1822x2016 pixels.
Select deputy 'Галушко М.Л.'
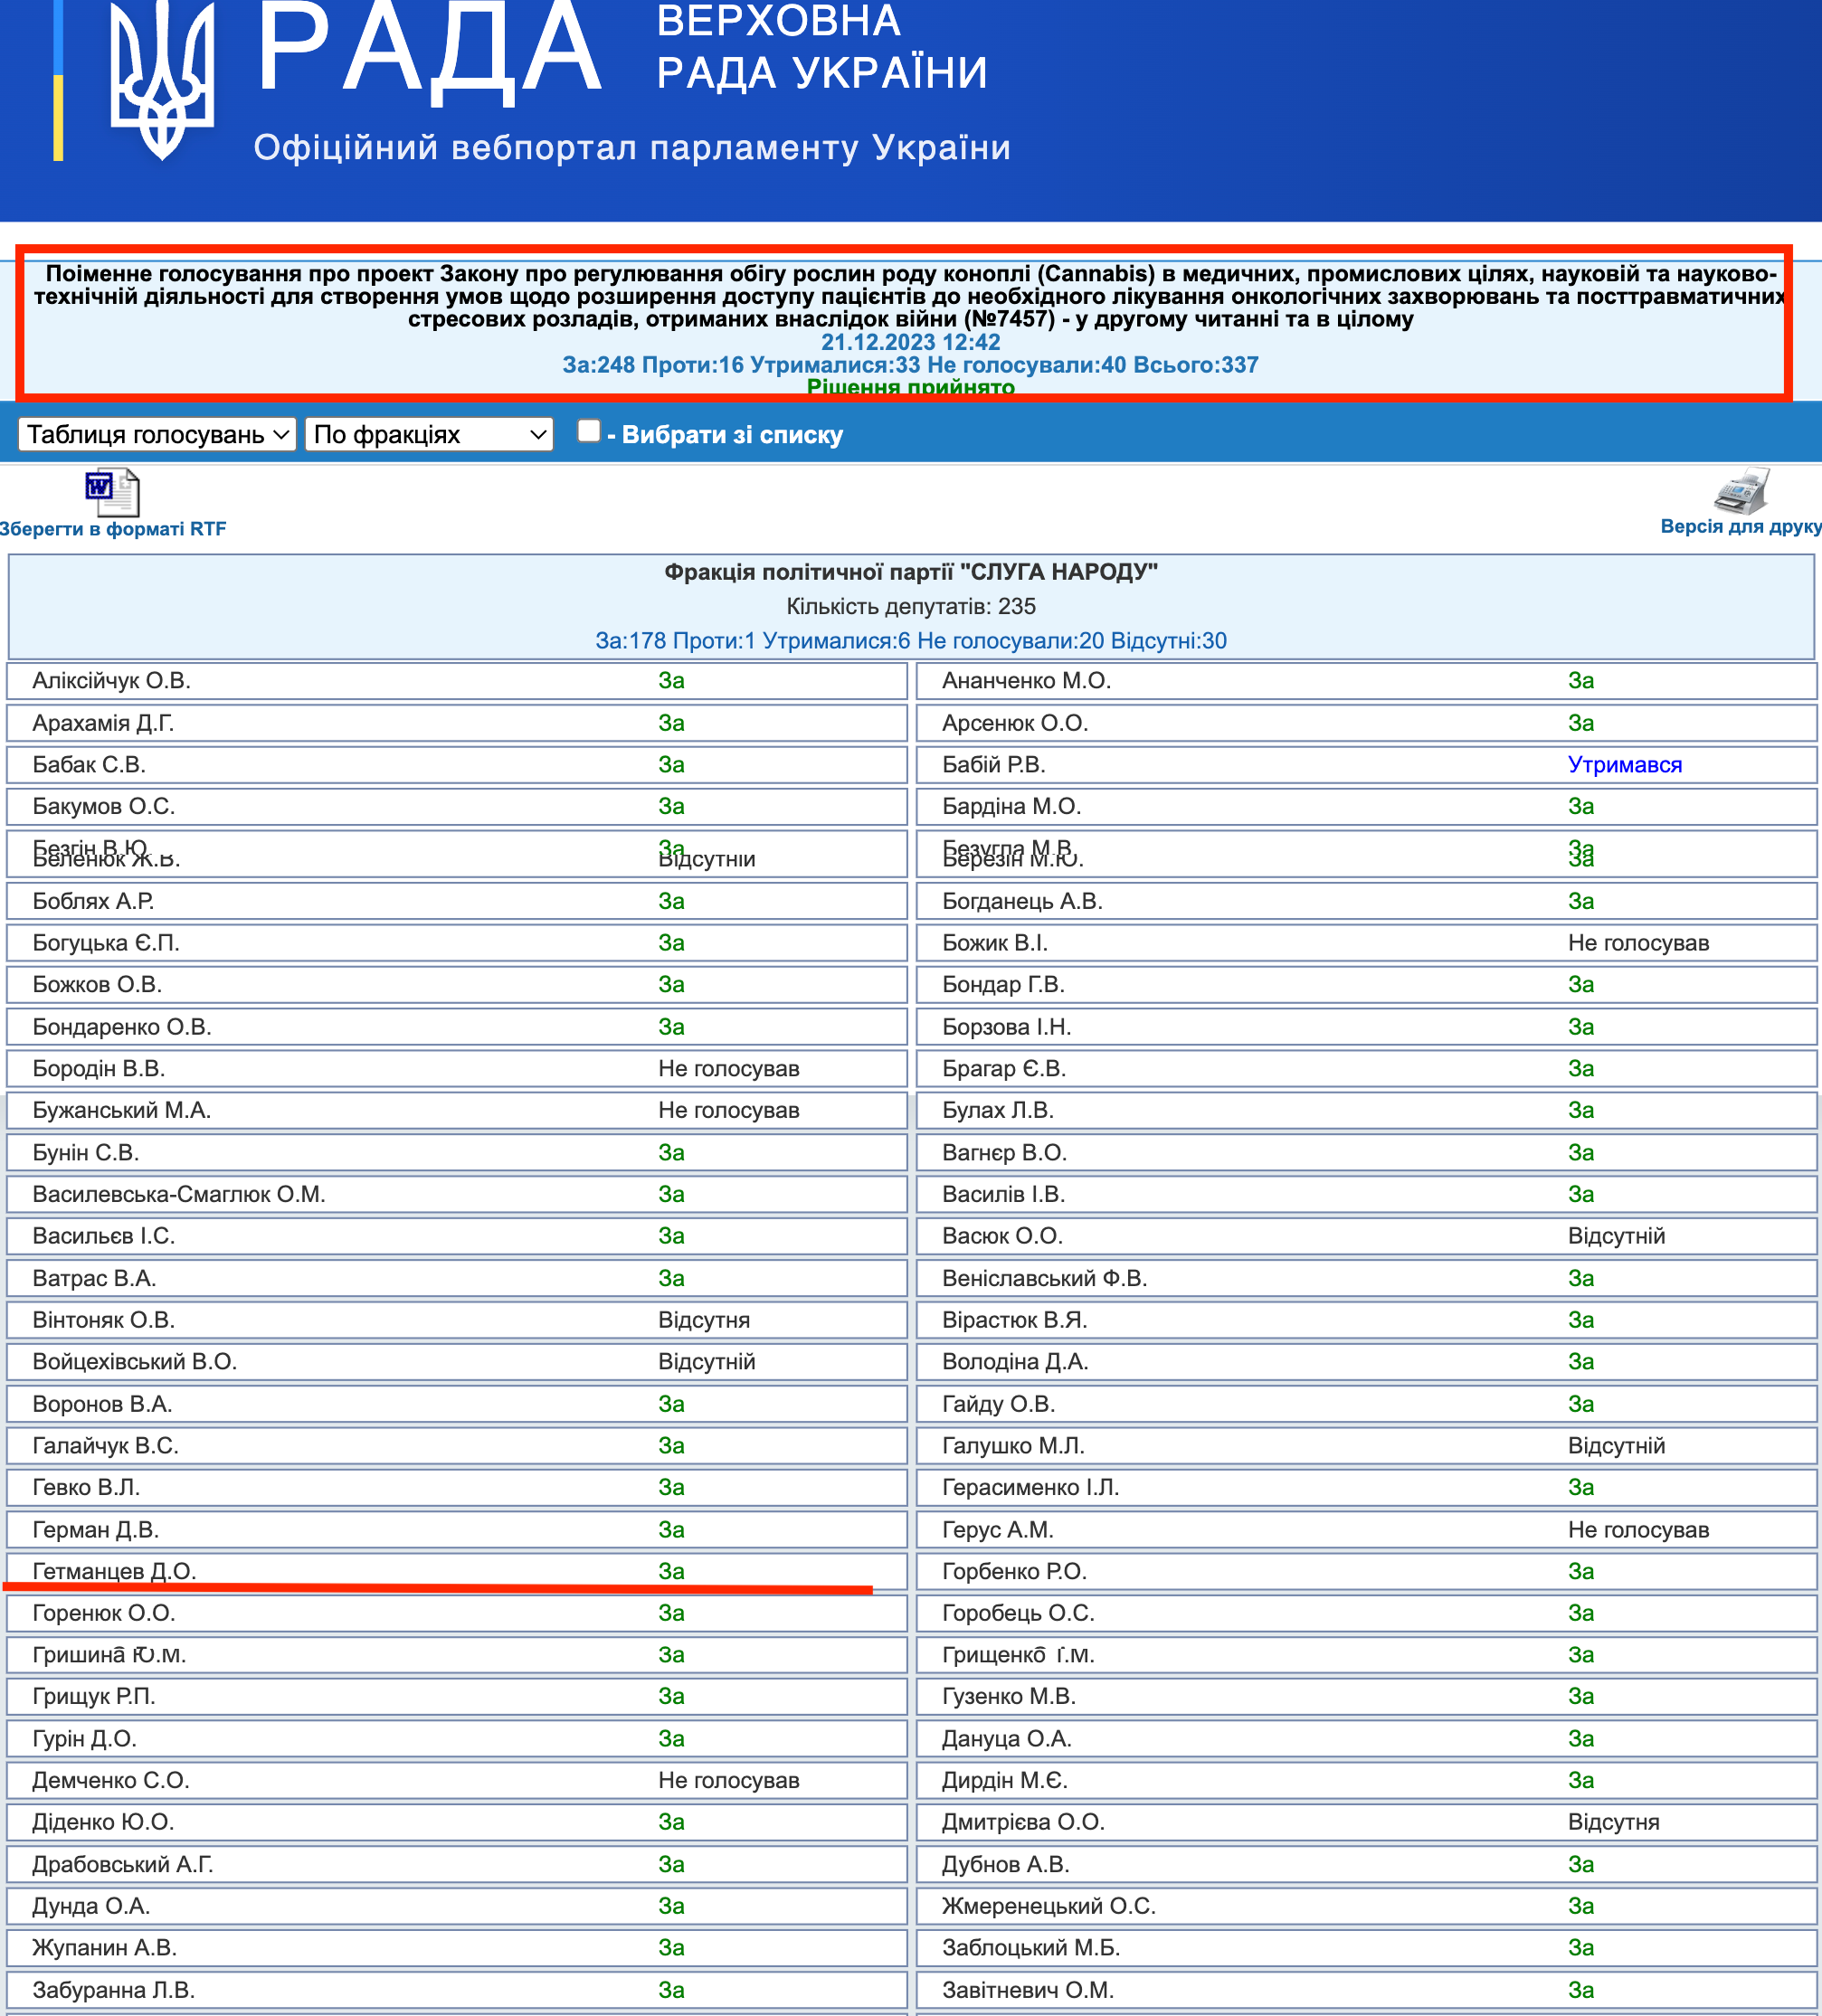tap(1013, 1446)
